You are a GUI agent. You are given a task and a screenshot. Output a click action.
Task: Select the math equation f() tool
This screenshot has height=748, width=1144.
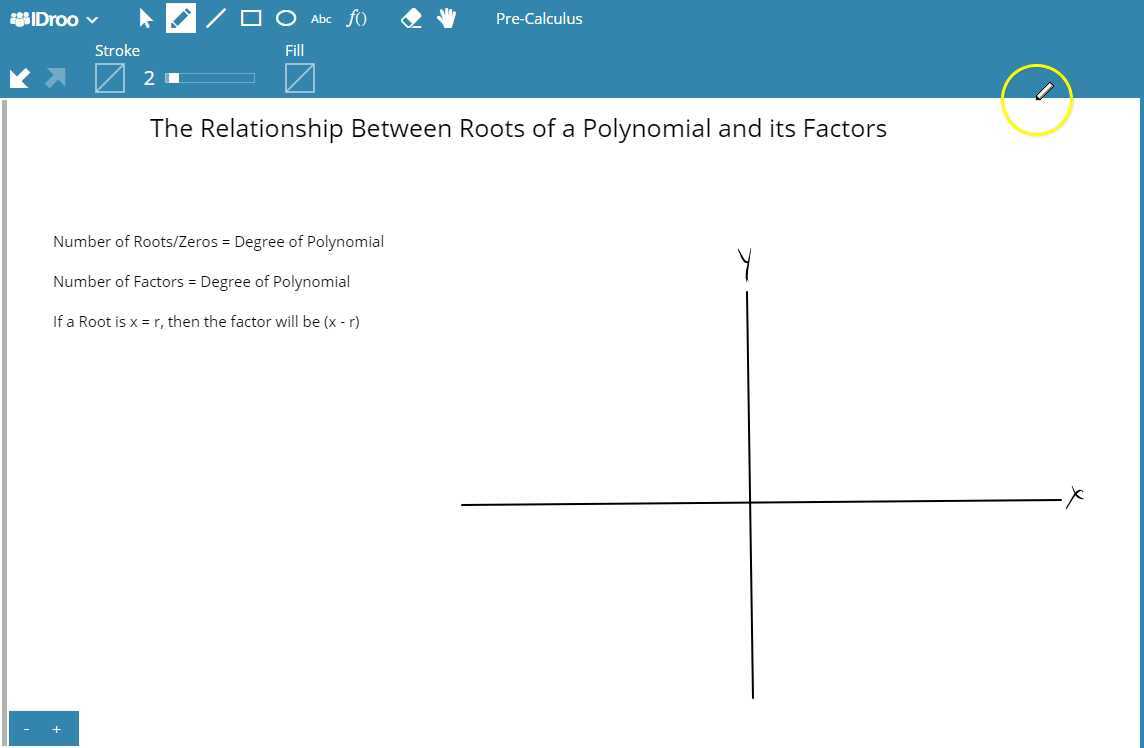[x=357, y=18]
